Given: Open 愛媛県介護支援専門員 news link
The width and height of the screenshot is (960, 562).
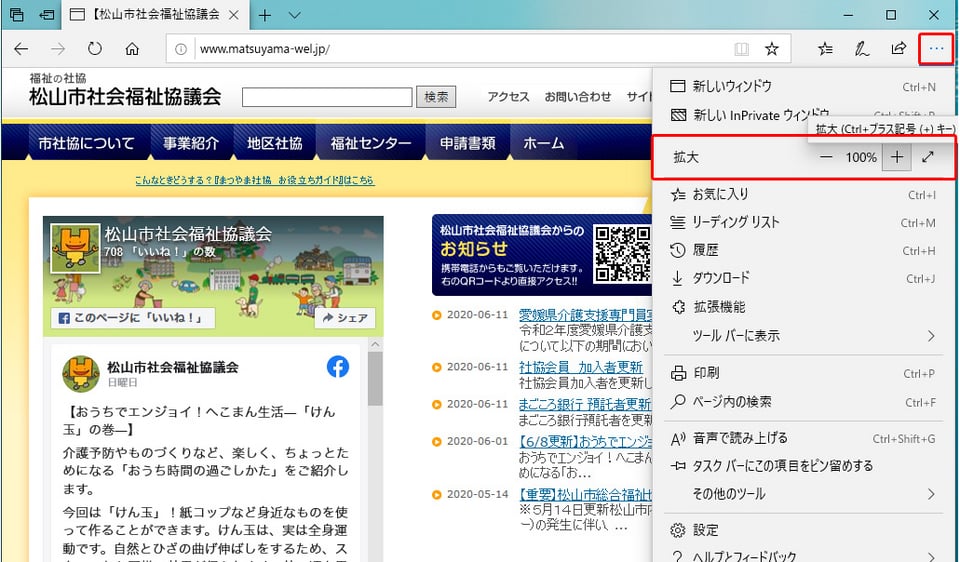Looking at the screenshot, I should 585,315.
